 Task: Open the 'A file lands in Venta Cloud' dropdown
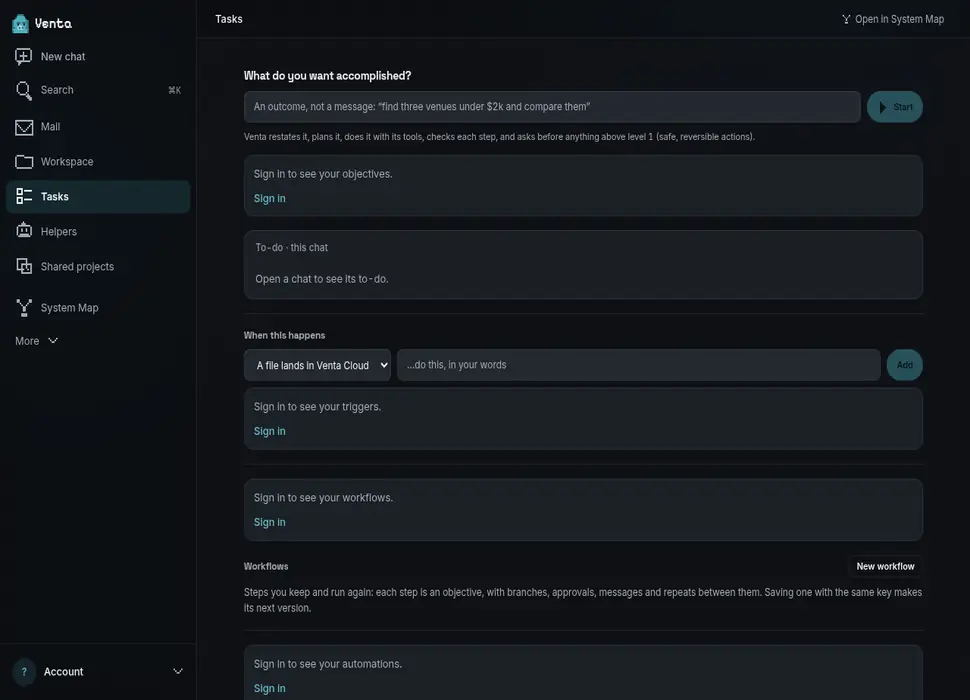point(317,365)
